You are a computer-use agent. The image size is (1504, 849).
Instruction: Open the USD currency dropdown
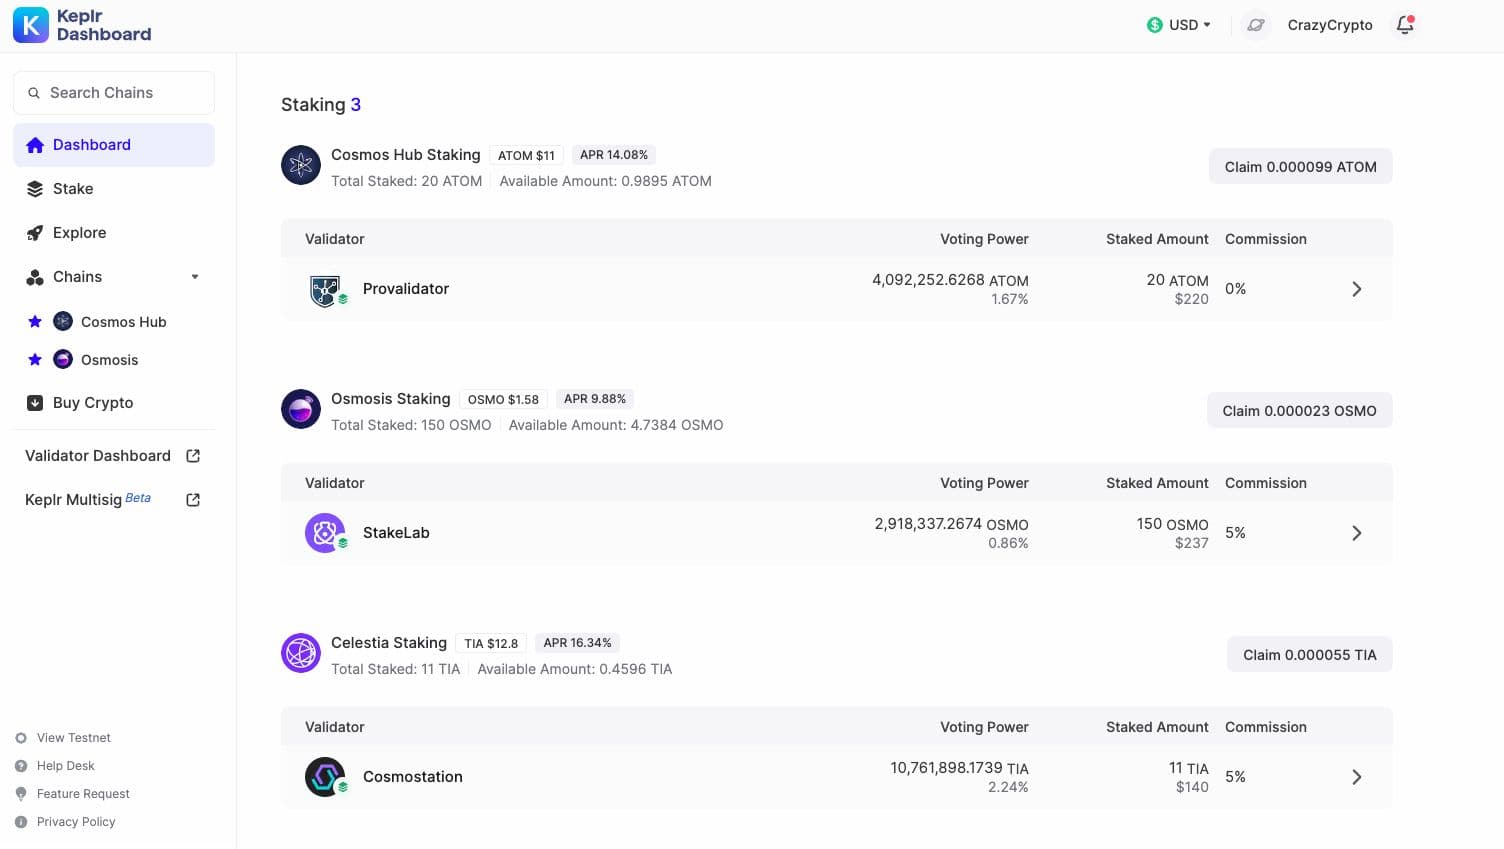point(1180,25)
